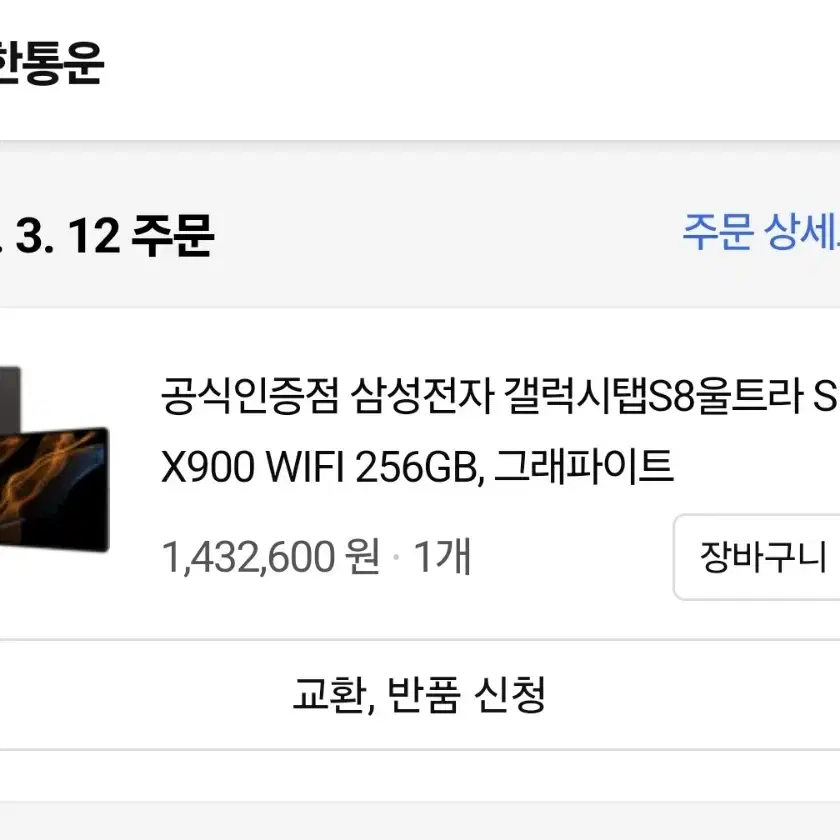Click the 공식인증점 label in the product title

click(x=250, y=396)
